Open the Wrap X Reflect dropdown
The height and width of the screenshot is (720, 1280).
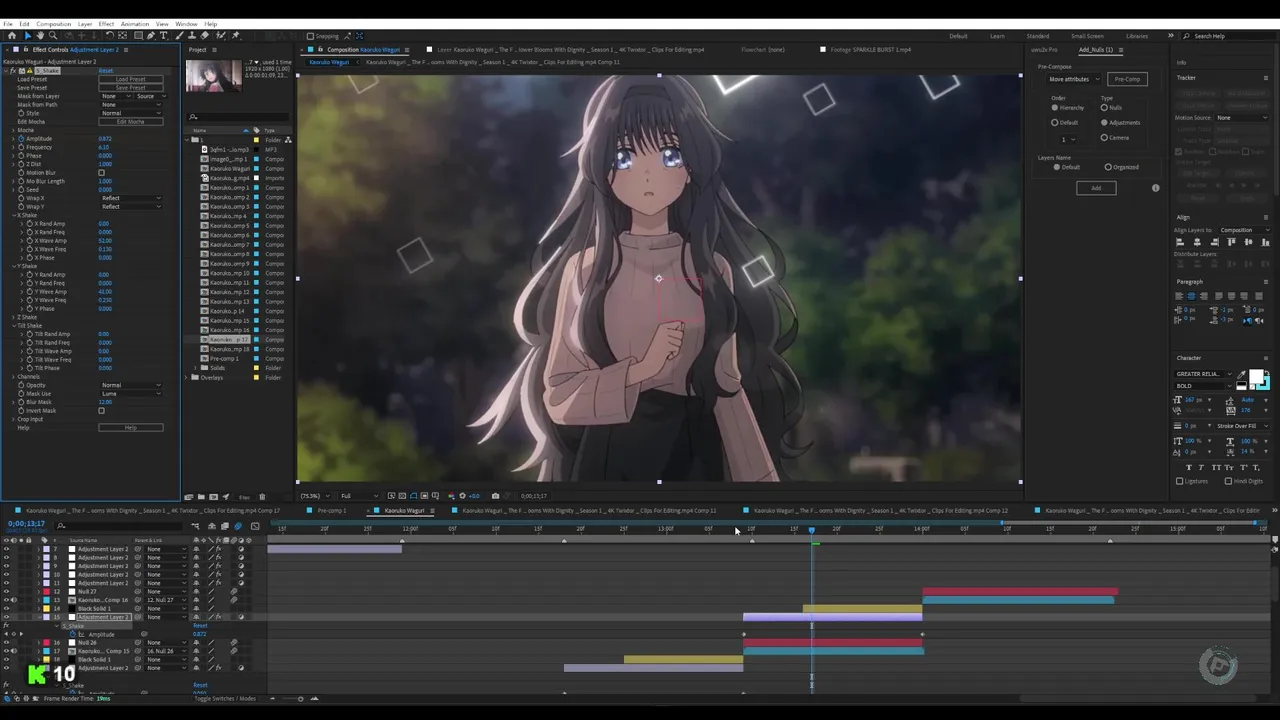click(130, 198)
